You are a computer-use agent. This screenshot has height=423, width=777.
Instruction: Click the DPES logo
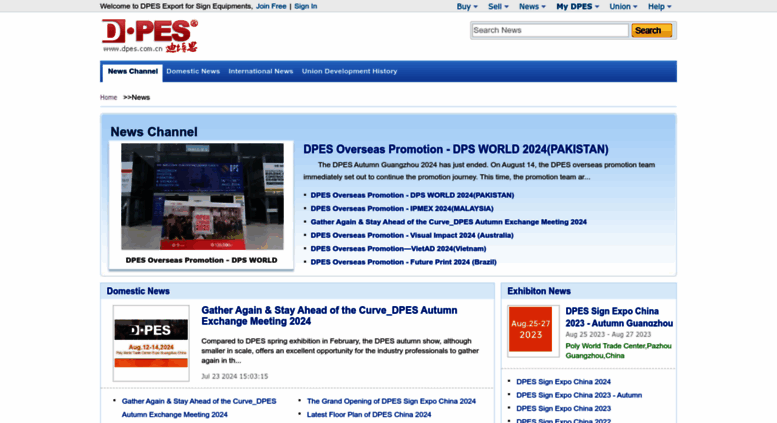pos(150,36)
